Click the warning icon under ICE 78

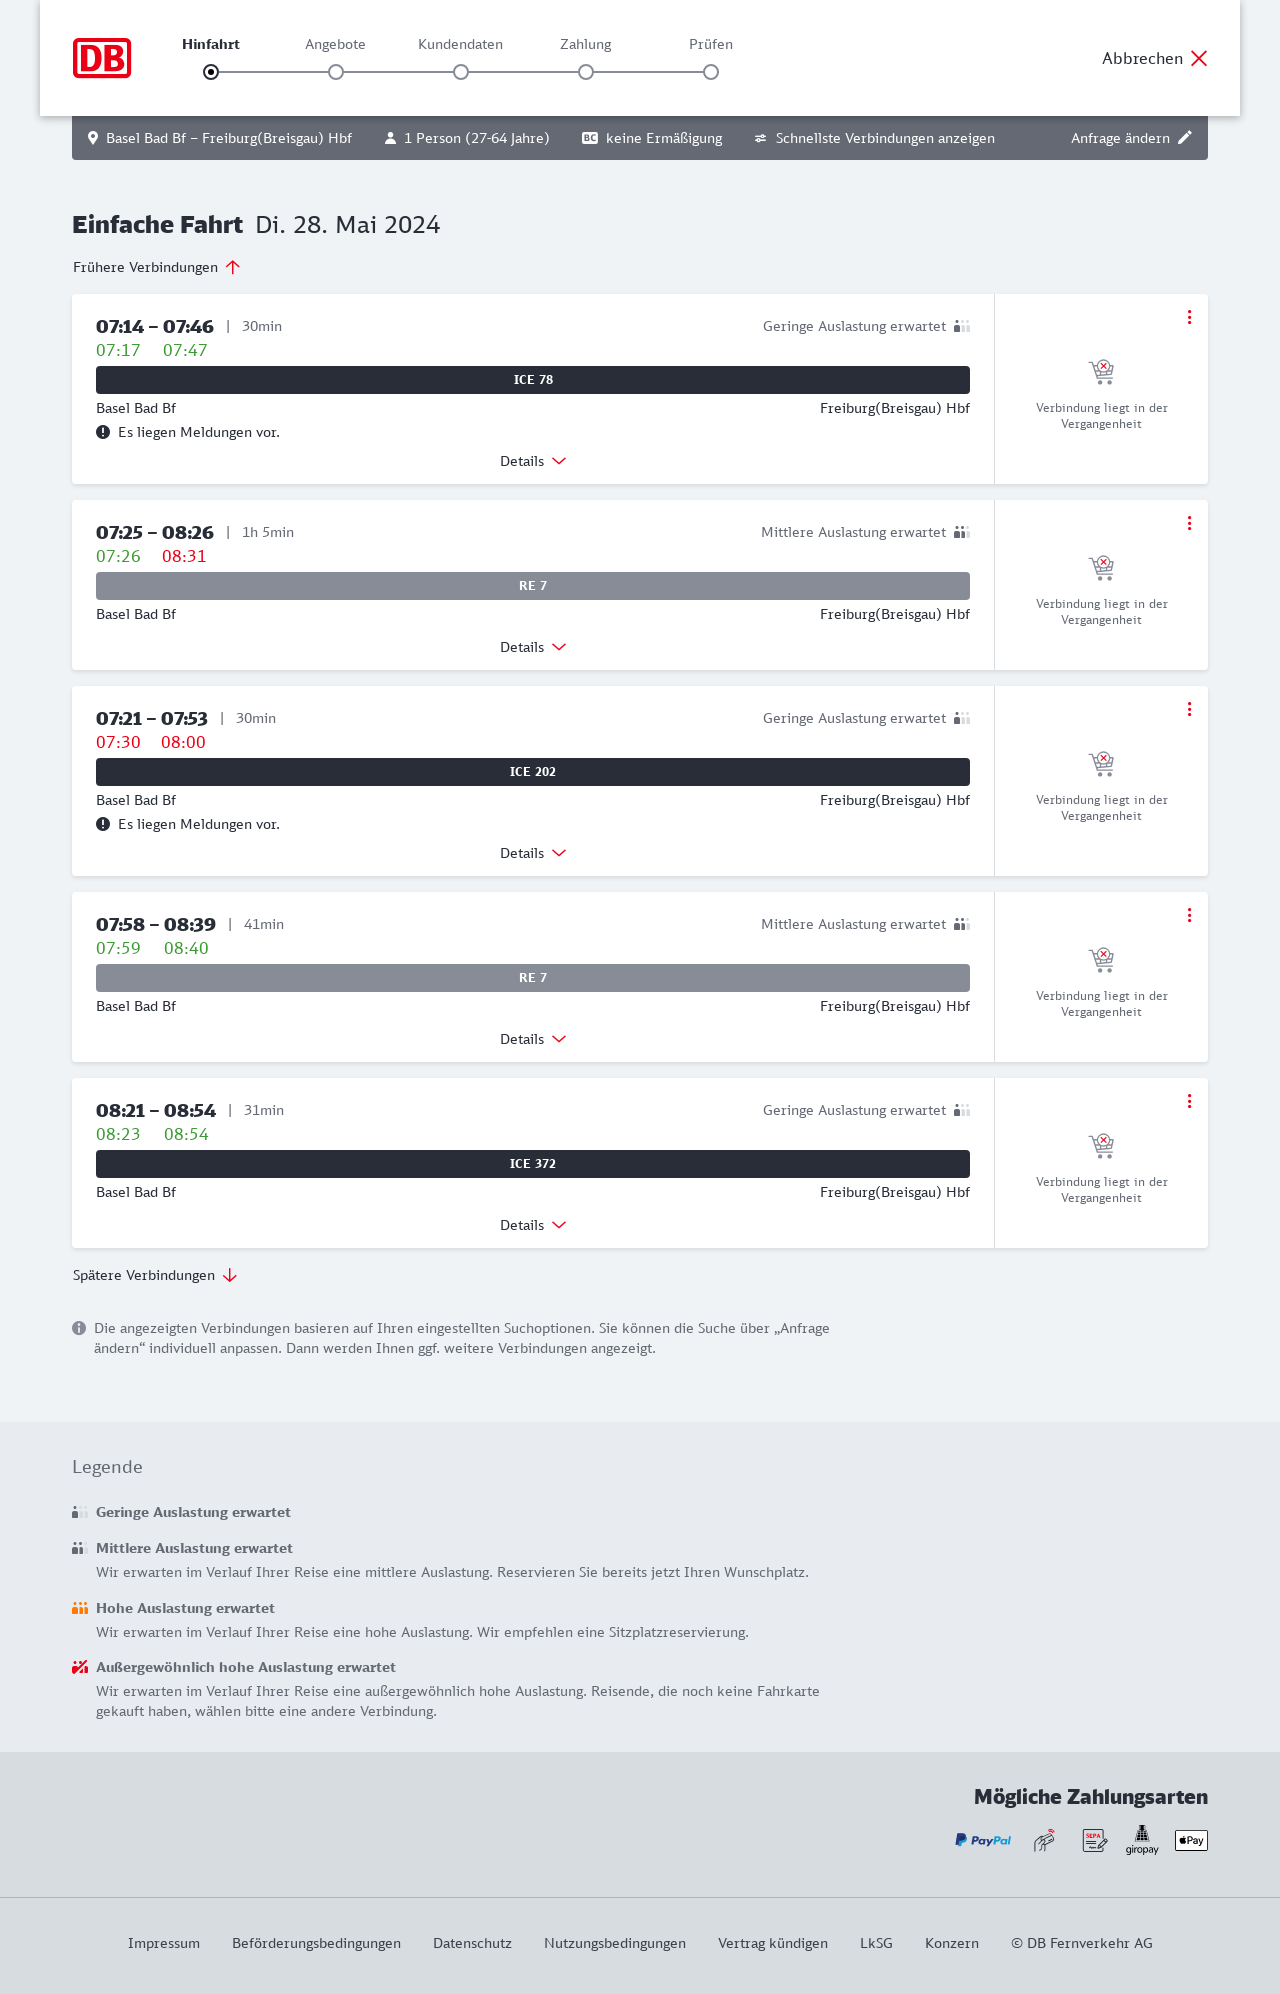(x=103, y=432)
